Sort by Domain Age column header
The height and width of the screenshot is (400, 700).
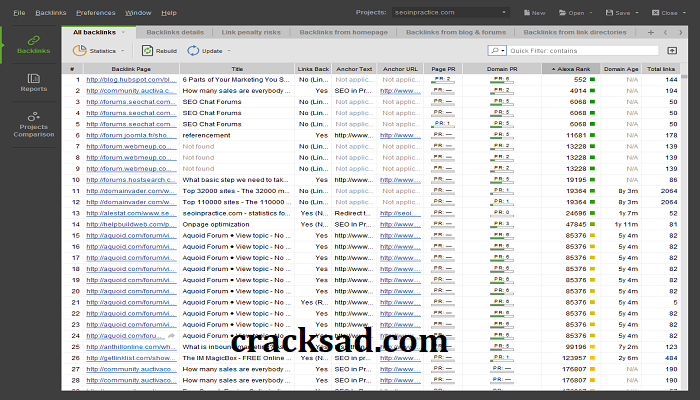coord(621,69)
